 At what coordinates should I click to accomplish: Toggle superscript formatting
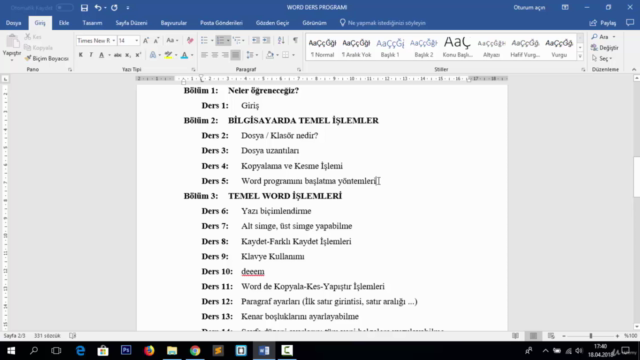tap(138, 55)
